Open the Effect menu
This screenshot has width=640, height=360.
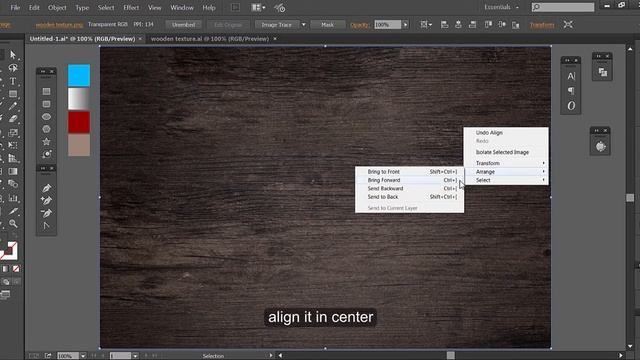(x=131, y=7)
